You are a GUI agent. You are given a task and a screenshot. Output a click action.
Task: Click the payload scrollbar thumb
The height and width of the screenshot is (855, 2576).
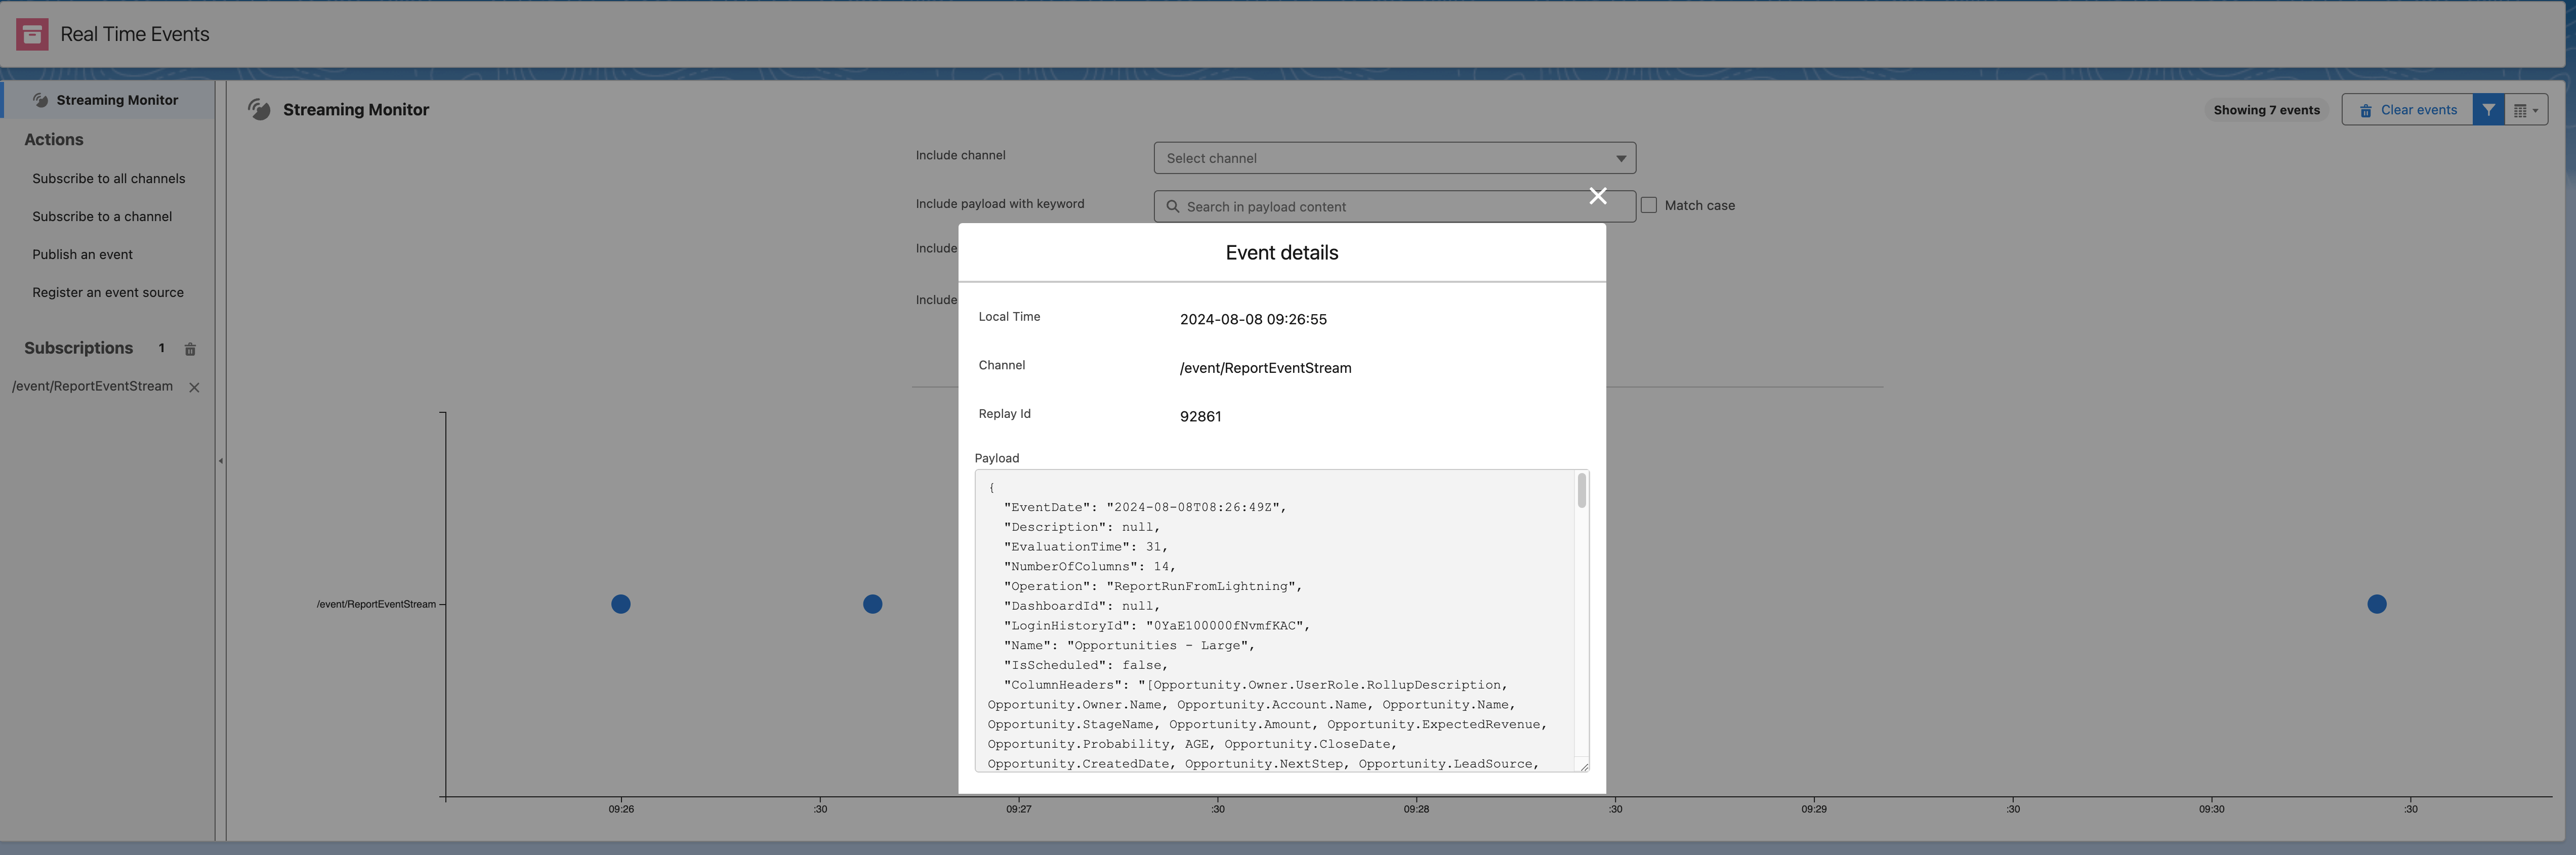(x=1581, y=490)
